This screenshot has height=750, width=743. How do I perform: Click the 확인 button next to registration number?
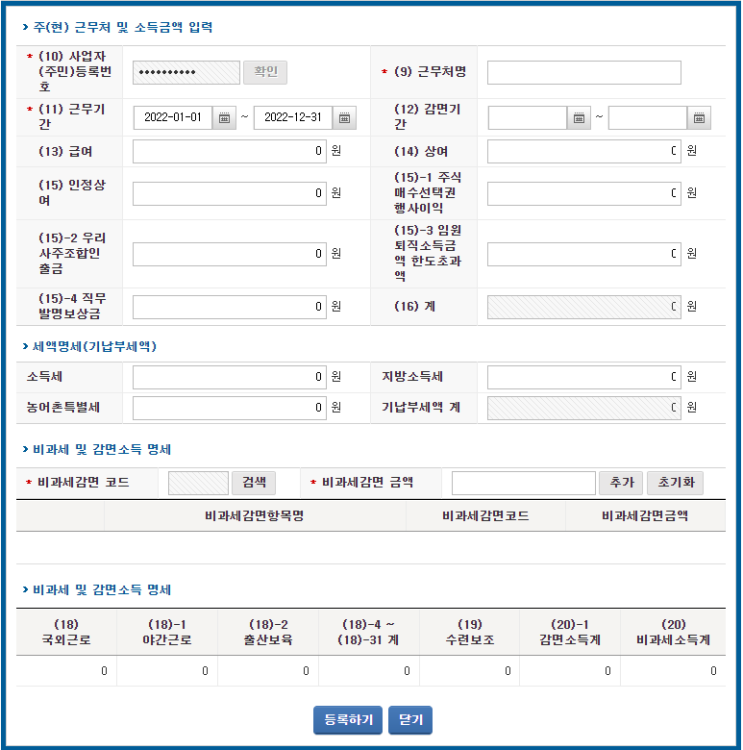coord(265,72)
